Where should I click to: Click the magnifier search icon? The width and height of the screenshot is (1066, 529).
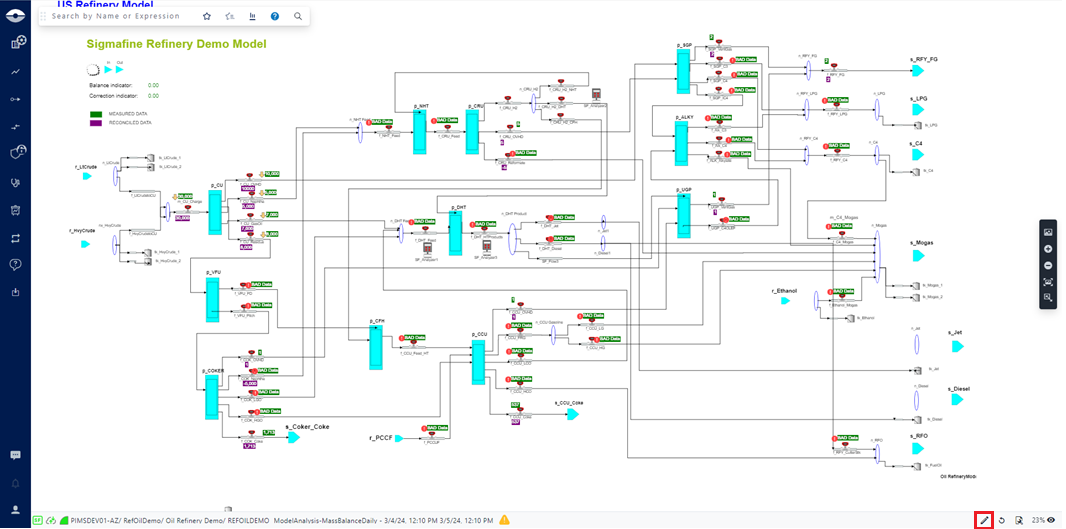click(x=298, y=16)
